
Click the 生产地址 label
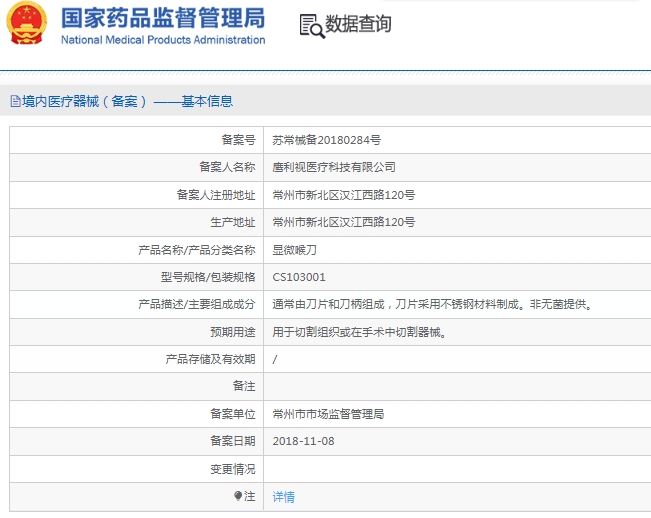tap(232, 222)
